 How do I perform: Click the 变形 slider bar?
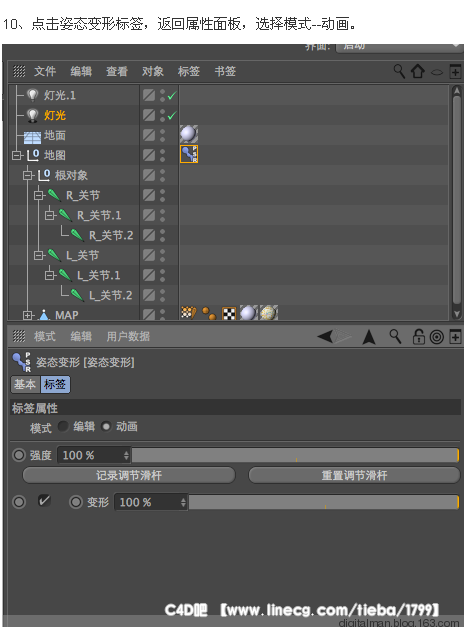click(x=324, y=502)
